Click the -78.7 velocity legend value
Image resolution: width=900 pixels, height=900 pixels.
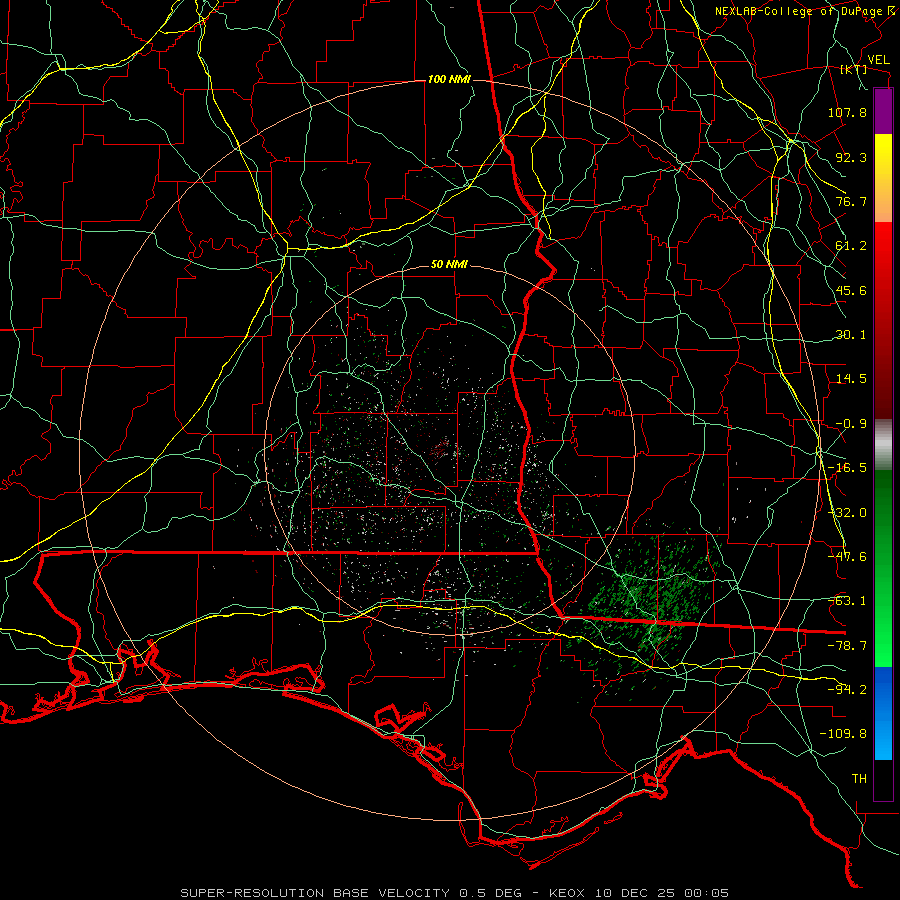[847, 646]
